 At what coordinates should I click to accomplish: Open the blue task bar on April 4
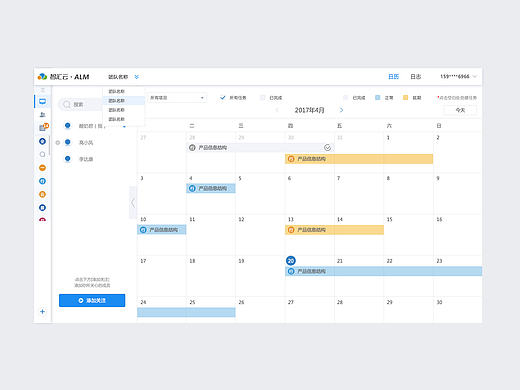click(x=211, y=189)
